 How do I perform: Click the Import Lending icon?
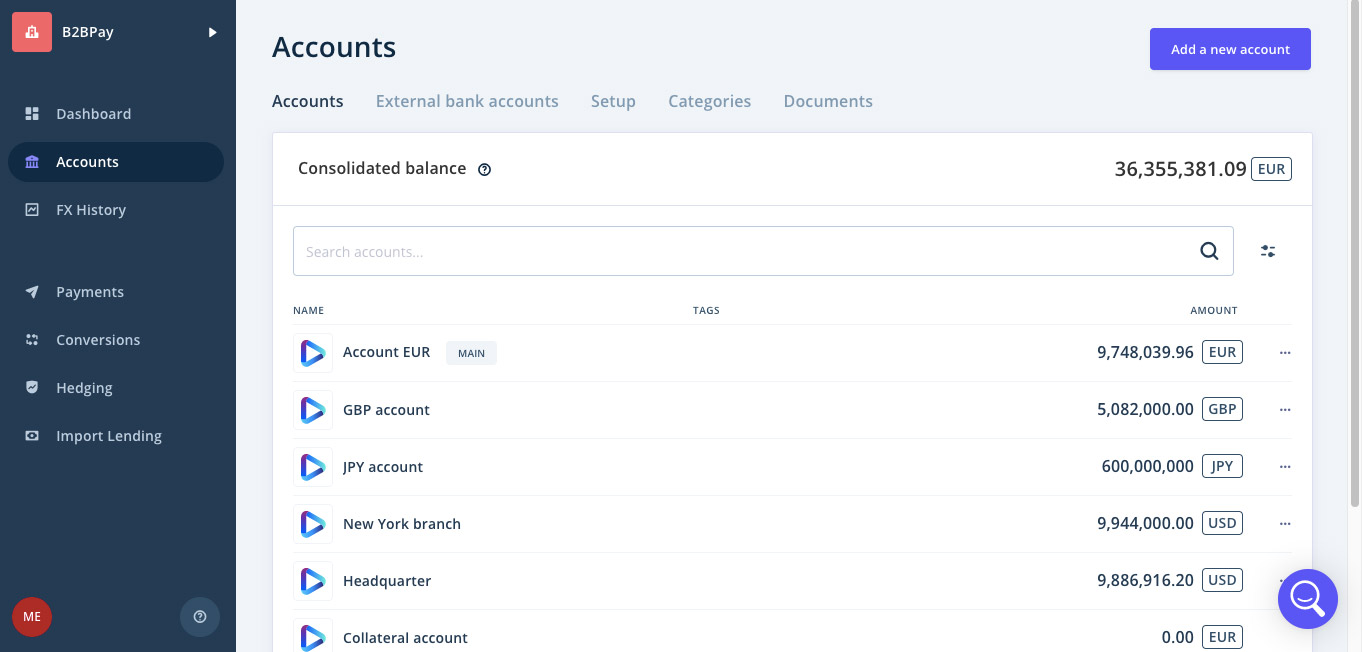click(x=32, y=436)
